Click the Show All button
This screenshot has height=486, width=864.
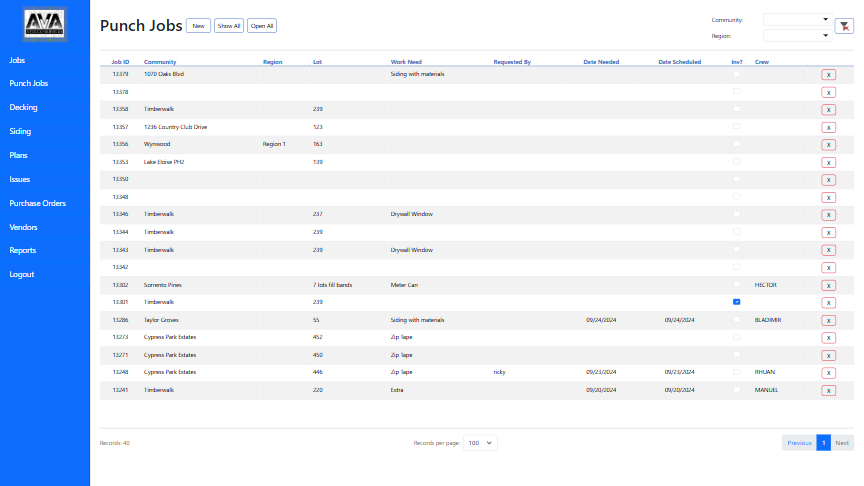(x=229, y=26)
